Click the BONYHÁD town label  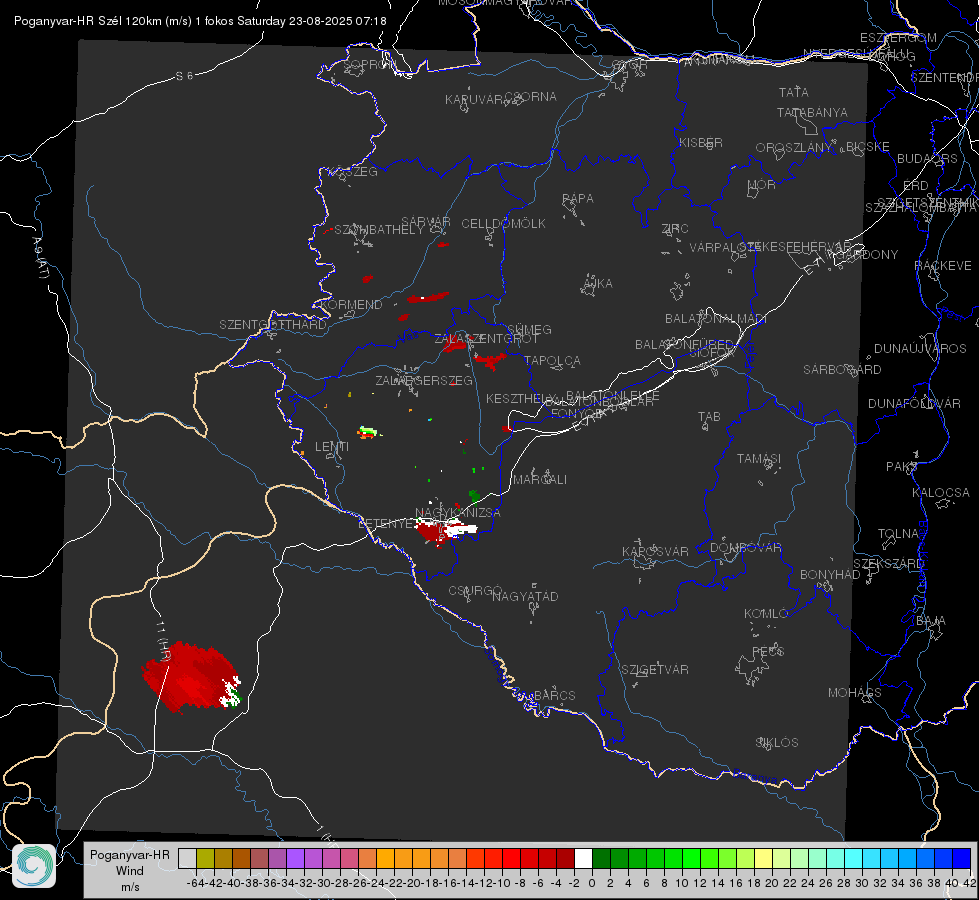click(830, 575)
